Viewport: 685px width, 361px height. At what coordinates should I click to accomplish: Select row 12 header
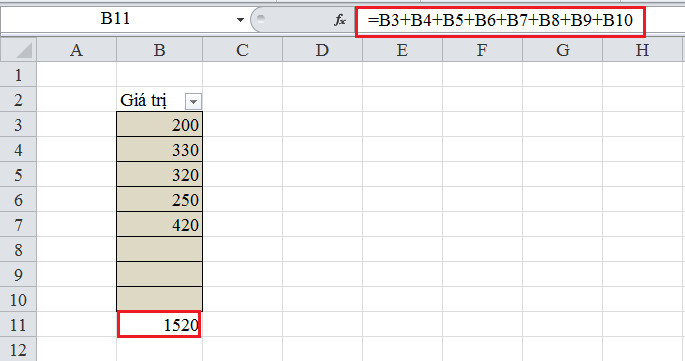[x=18, y=349]
